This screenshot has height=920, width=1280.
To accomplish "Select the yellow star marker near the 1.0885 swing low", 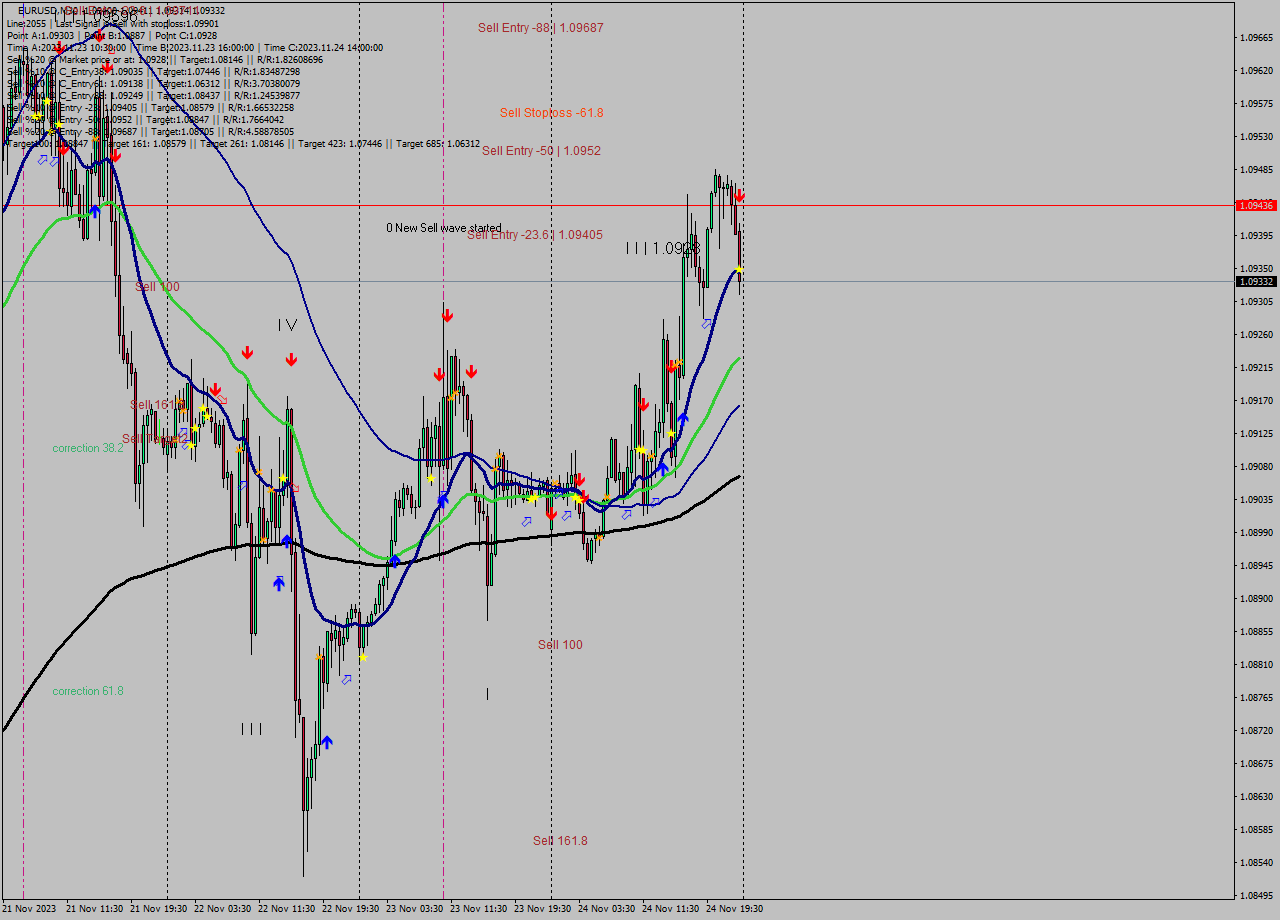I will coord(363,658).
